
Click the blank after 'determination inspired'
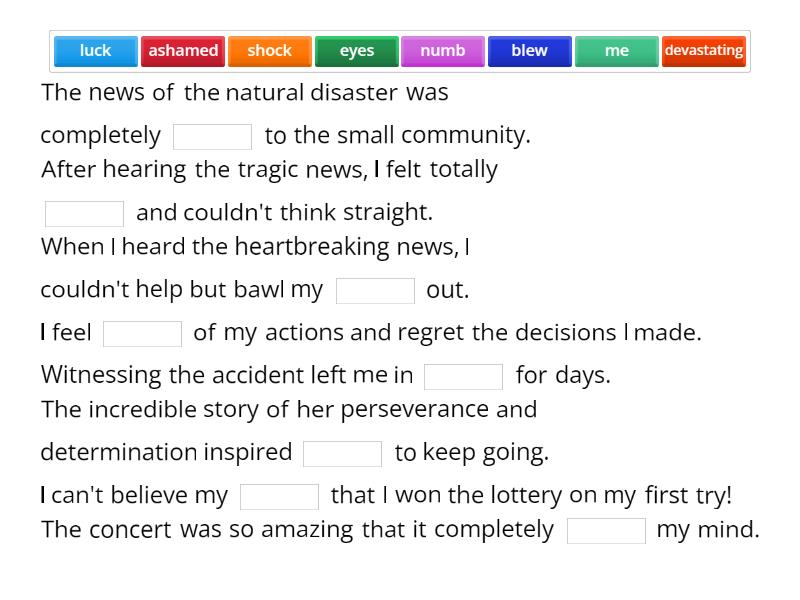pyautogui.click(x=340, y=451)
